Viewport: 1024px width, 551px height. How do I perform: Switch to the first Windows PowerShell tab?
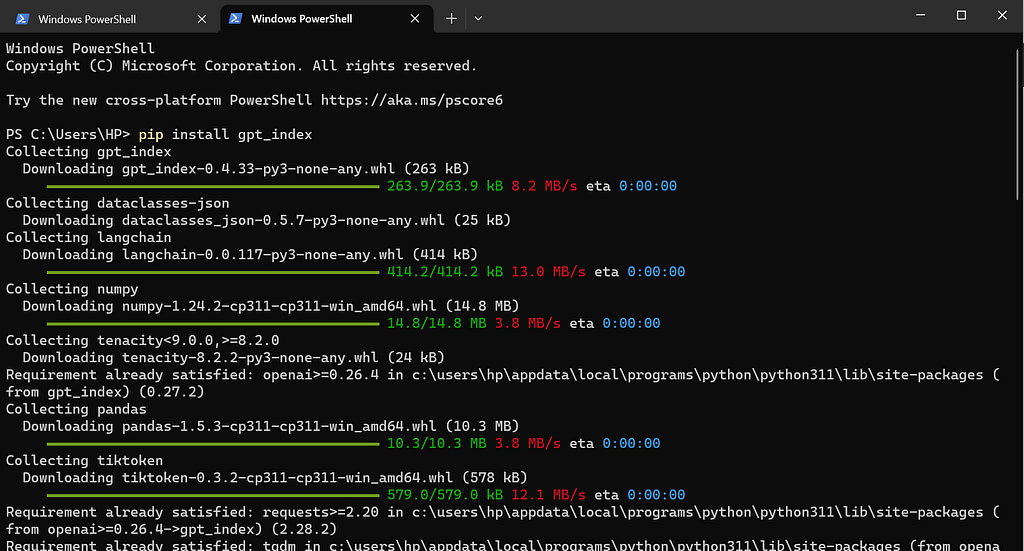(110, 19)
